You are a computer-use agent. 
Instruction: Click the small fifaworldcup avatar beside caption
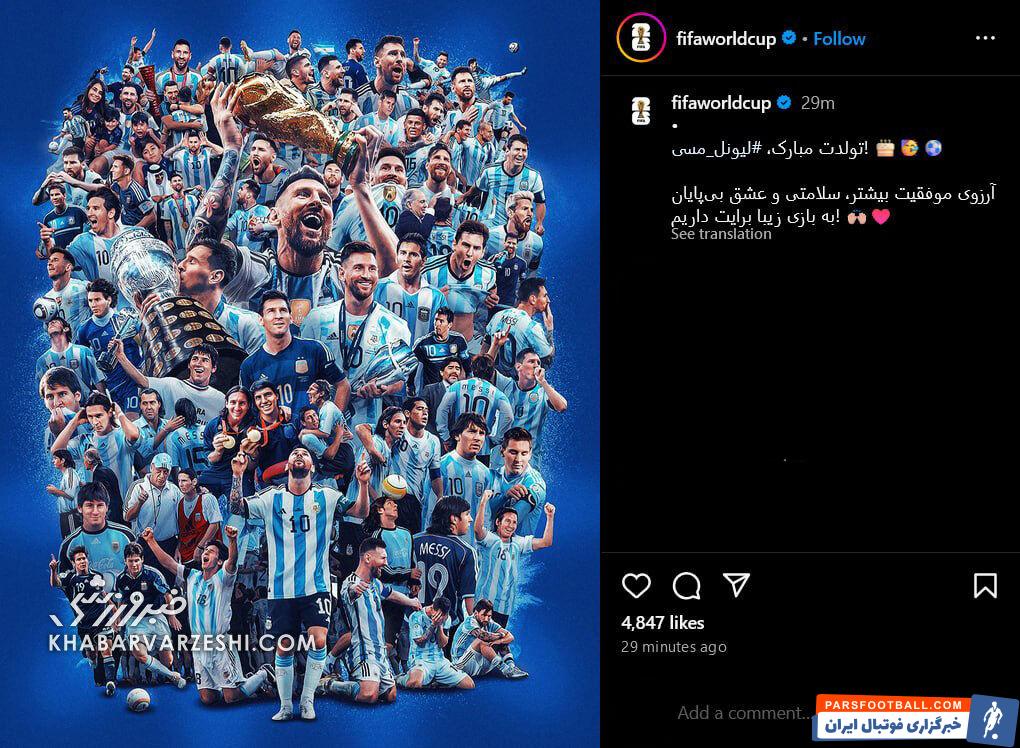pyautogui.click(x=641, y=111)
